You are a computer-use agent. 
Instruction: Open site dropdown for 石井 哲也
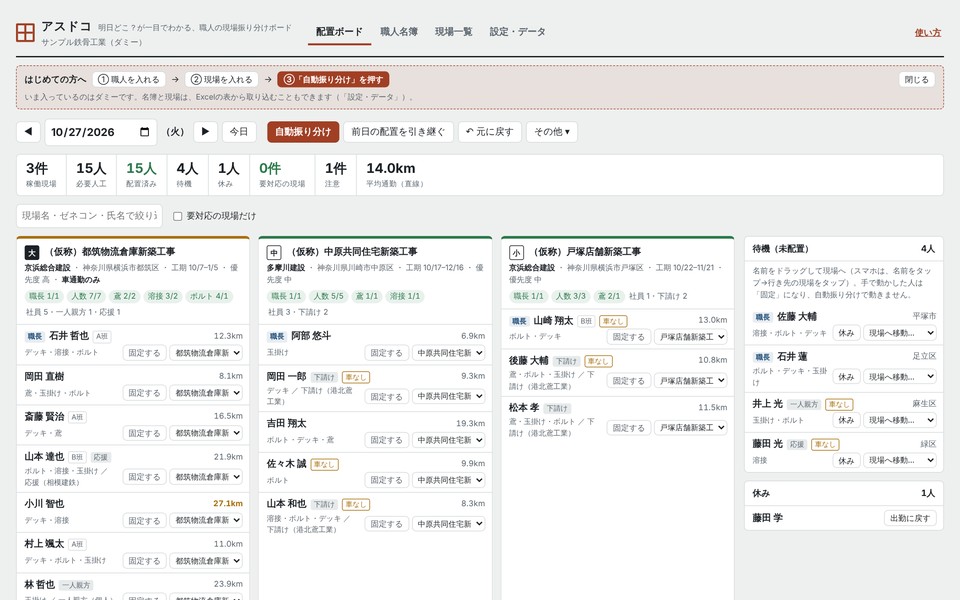(206, 353)
